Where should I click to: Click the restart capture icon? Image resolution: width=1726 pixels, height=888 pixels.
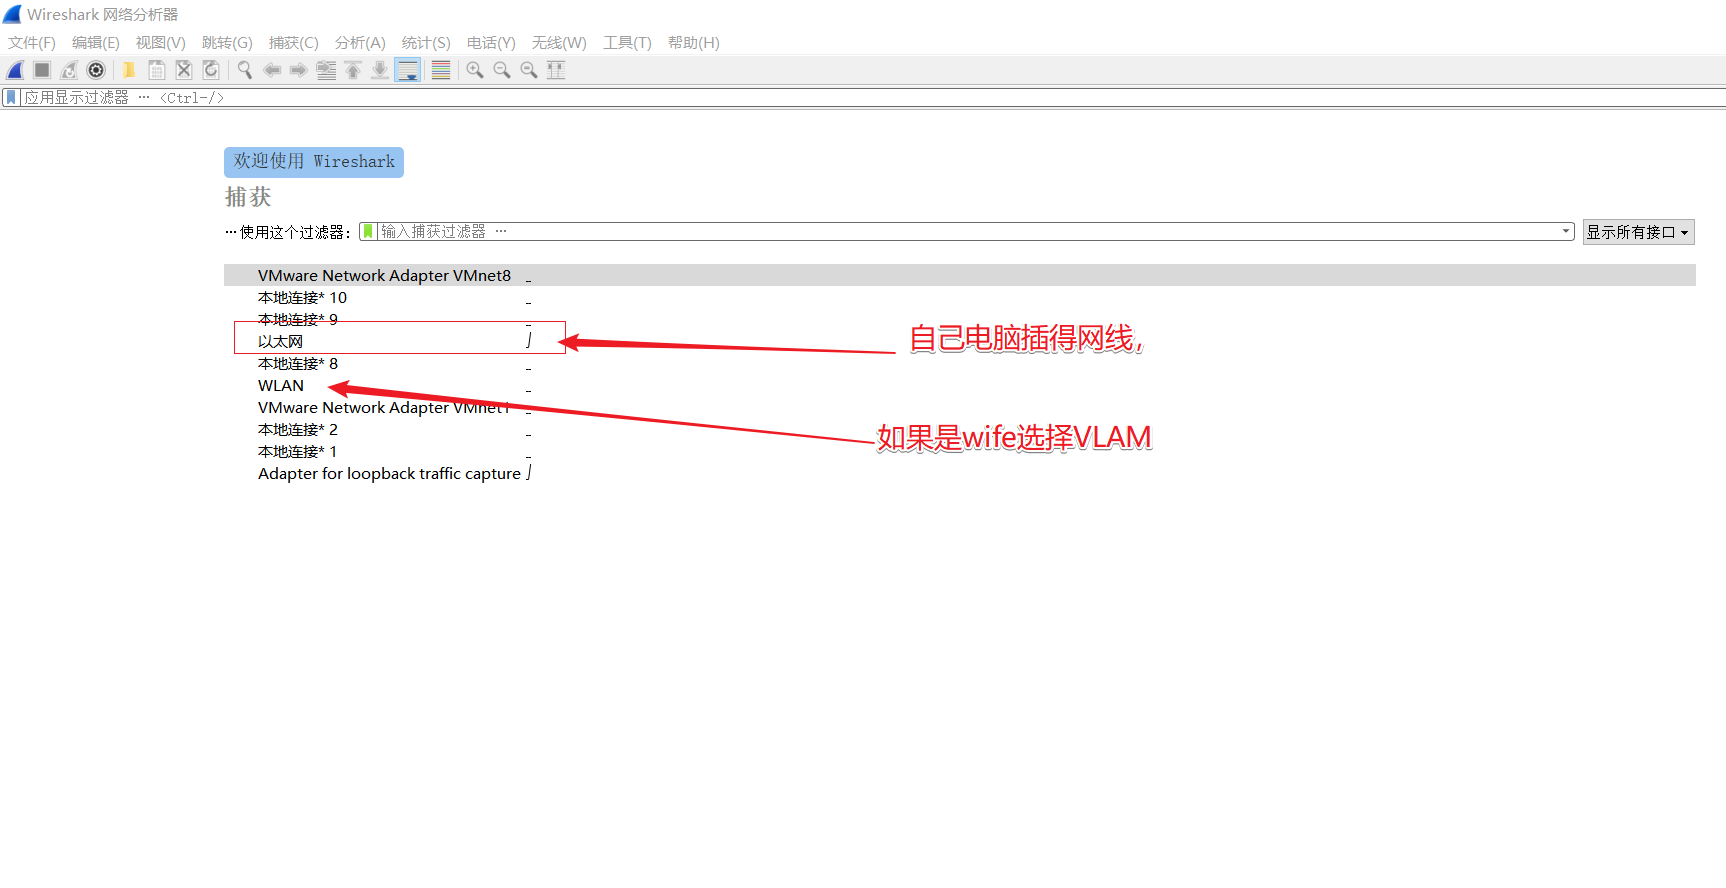point(69,70)
